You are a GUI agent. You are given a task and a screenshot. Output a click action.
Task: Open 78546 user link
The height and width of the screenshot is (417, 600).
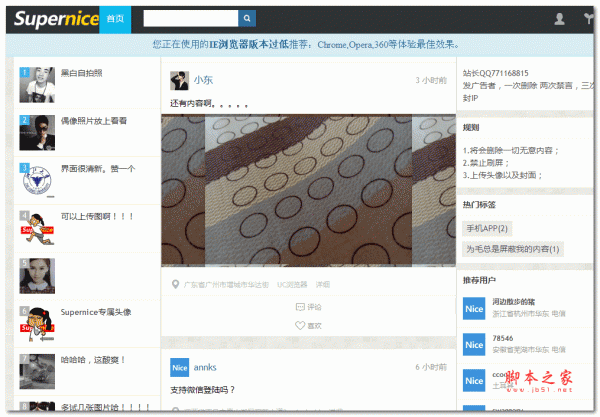[502, 338]
